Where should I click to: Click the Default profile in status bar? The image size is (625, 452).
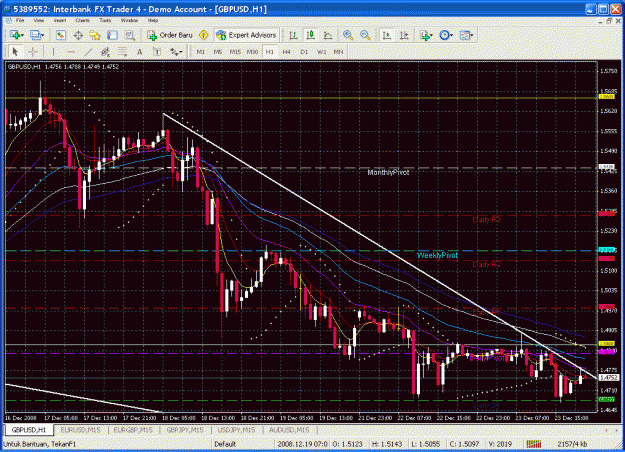[225, 444]
